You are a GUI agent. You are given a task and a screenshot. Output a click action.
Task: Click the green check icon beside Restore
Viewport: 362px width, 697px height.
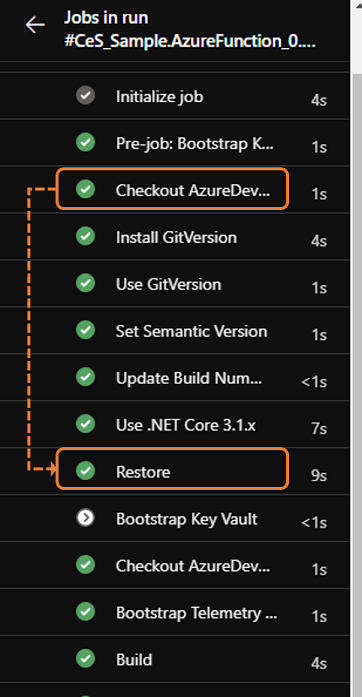pyautogui.click(x=85, y=470)
